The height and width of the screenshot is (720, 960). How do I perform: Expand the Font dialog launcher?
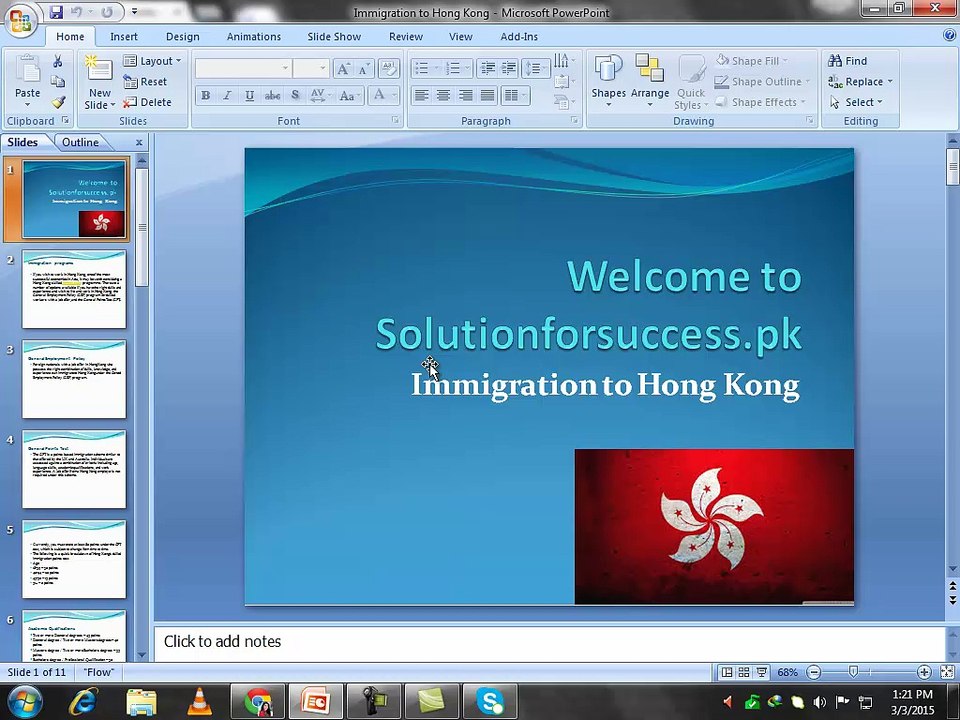(x=396, y=121)
